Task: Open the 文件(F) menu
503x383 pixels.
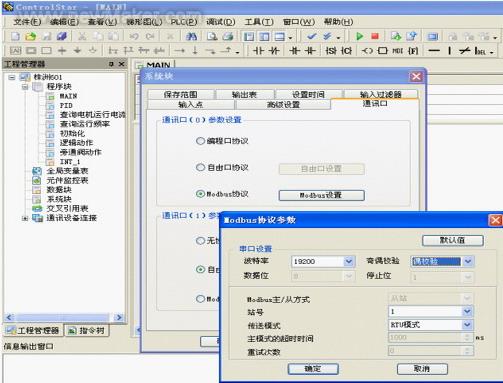Action: click(x=27, y=22)
